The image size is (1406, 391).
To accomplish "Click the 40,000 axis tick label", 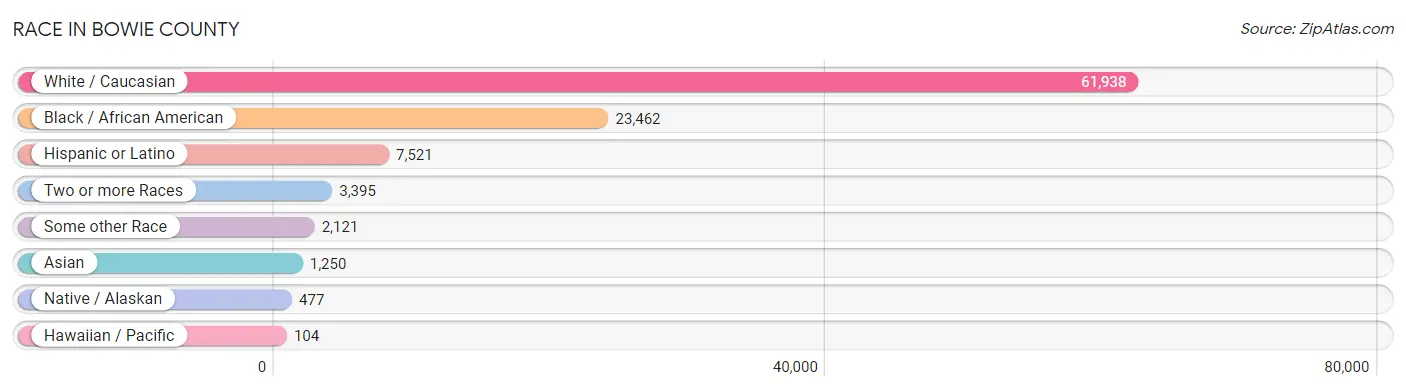I will [x=795, y=367].
